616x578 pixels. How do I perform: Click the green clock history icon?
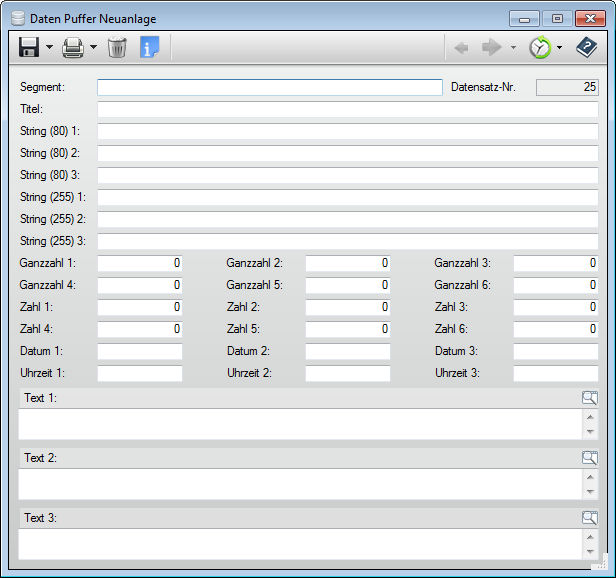pos(540,47)
